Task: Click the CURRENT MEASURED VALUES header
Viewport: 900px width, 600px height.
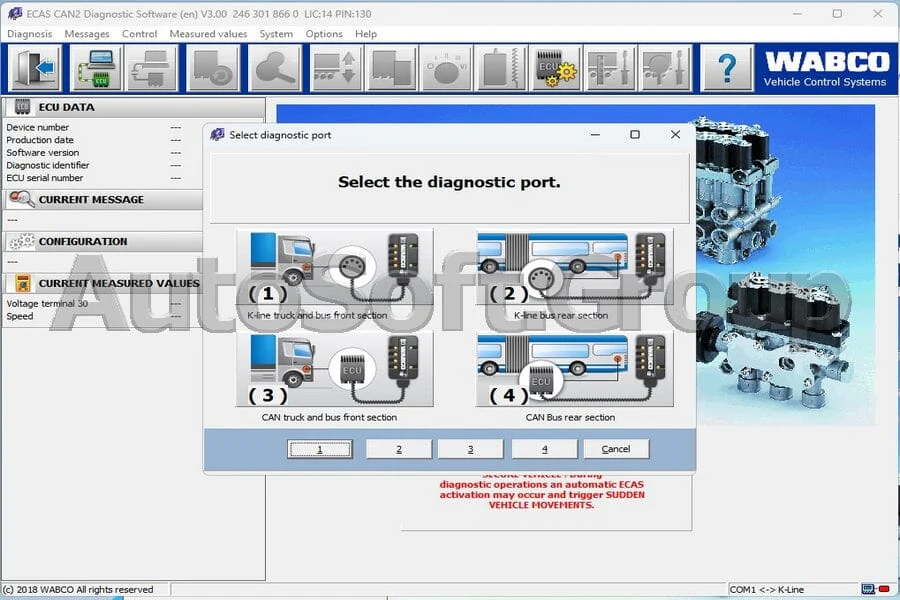Action: [104, 284]
